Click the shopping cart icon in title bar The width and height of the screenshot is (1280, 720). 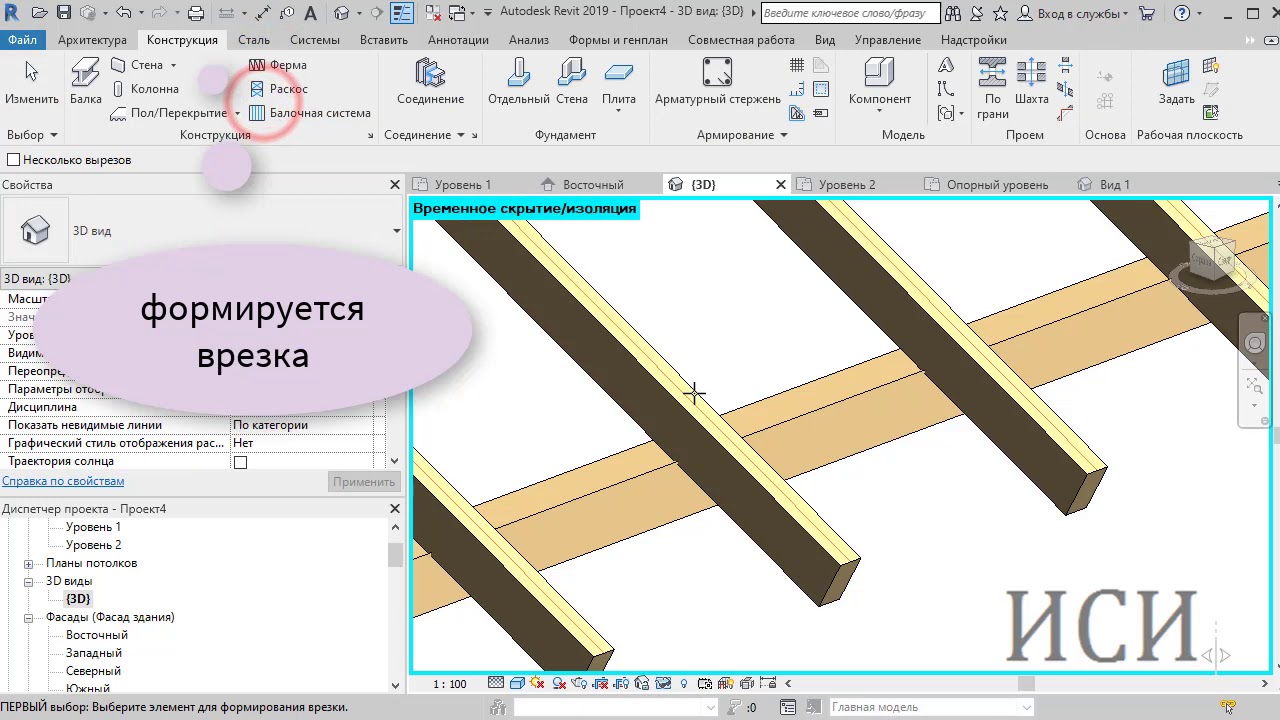click(x=1147, y=13)
